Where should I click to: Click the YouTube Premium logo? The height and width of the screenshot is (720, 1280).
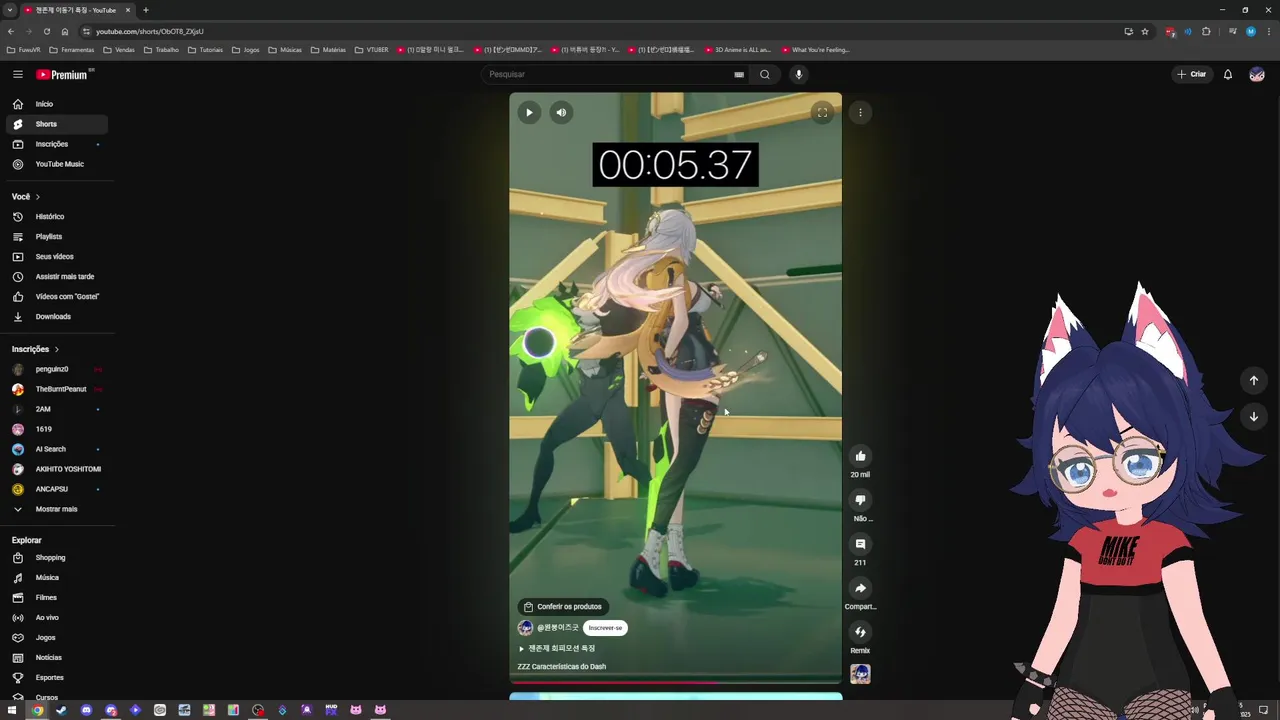click(64, 74)
